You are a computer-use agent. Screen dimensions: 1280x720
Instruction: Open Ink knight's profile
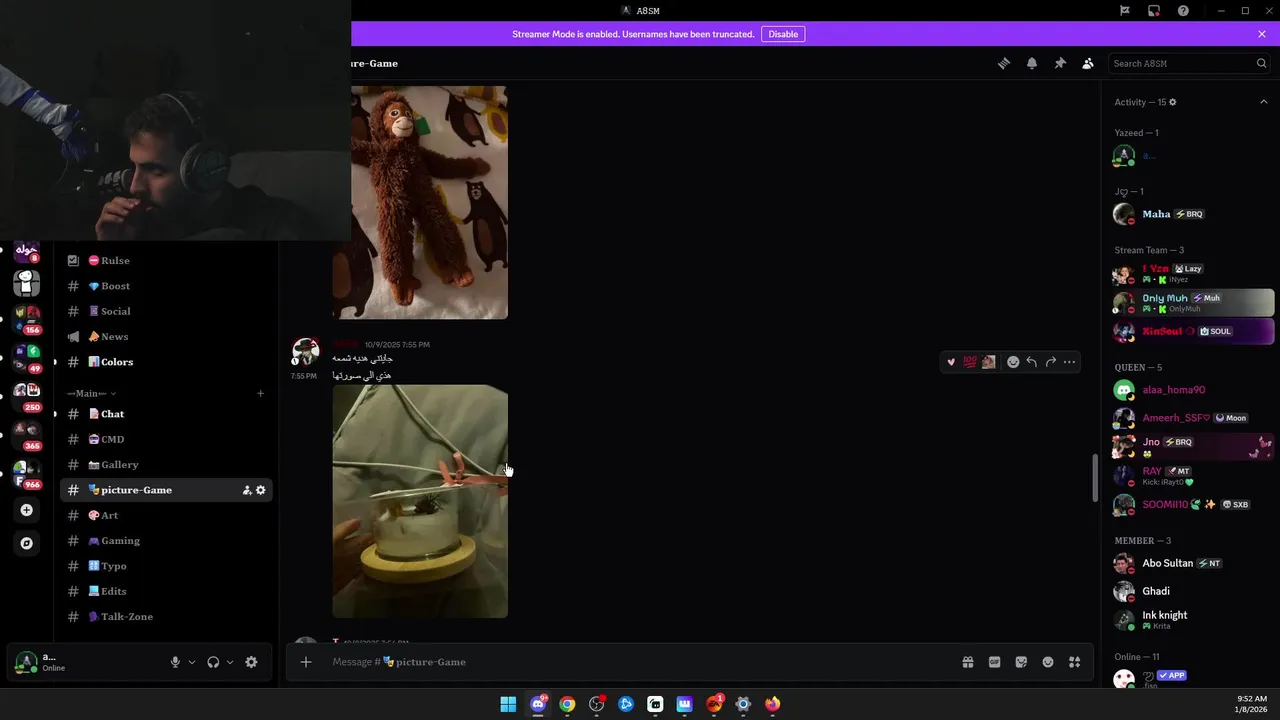tap(1192, 619)
